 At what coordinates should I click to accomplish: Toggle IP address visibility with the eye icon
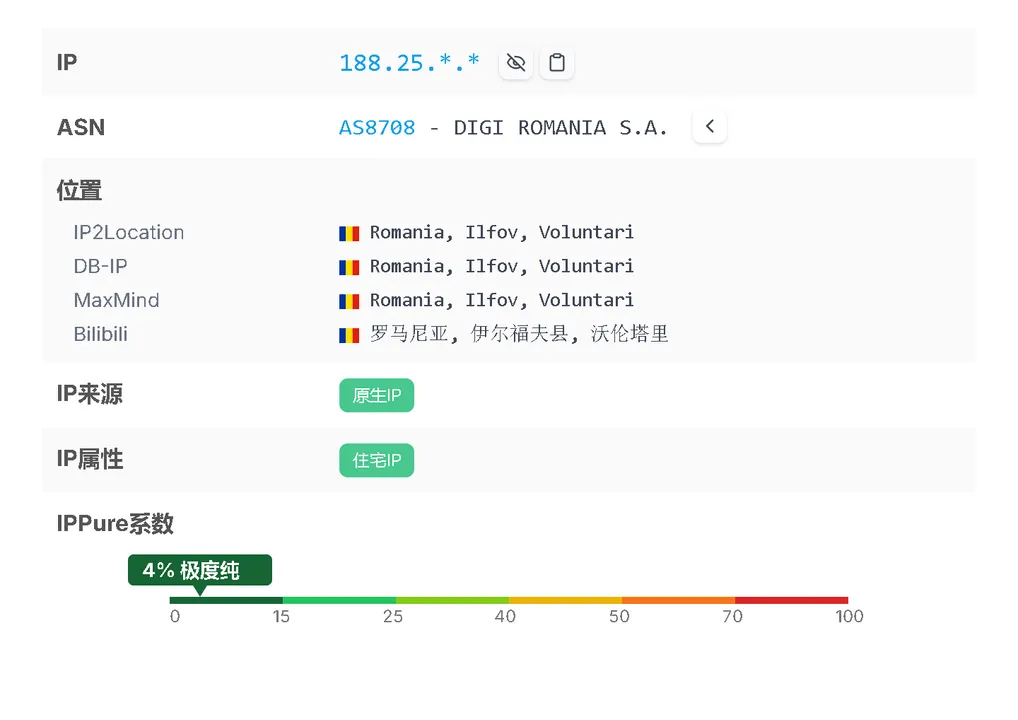516,62
